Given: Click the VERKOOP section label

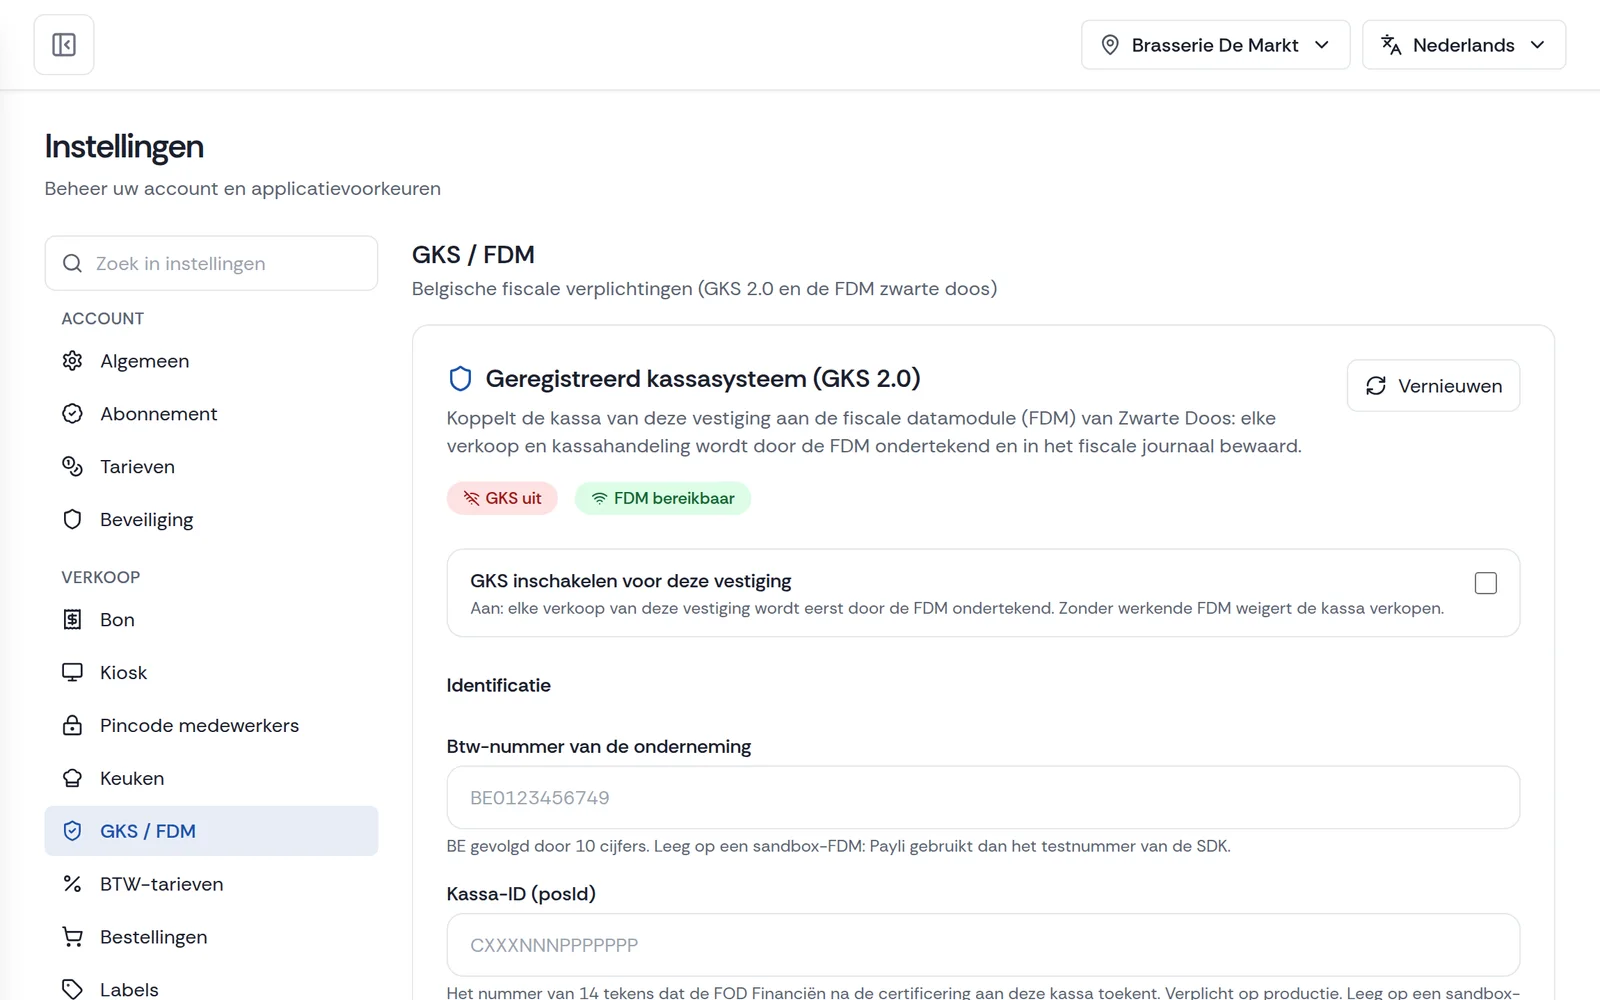Looking at the screenshot, I should tap(101, 578).
